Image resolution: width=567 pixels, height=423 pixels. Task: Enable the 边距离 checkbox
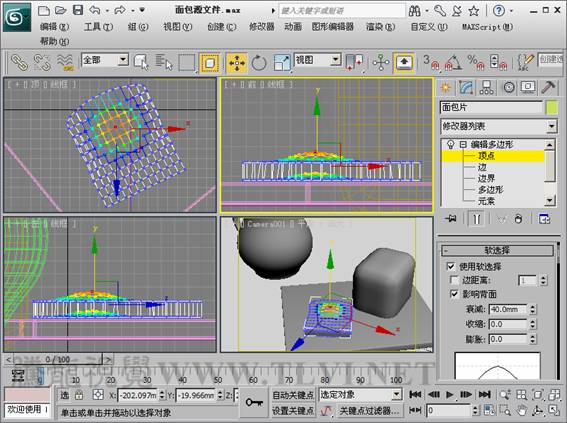click(454, 280)
